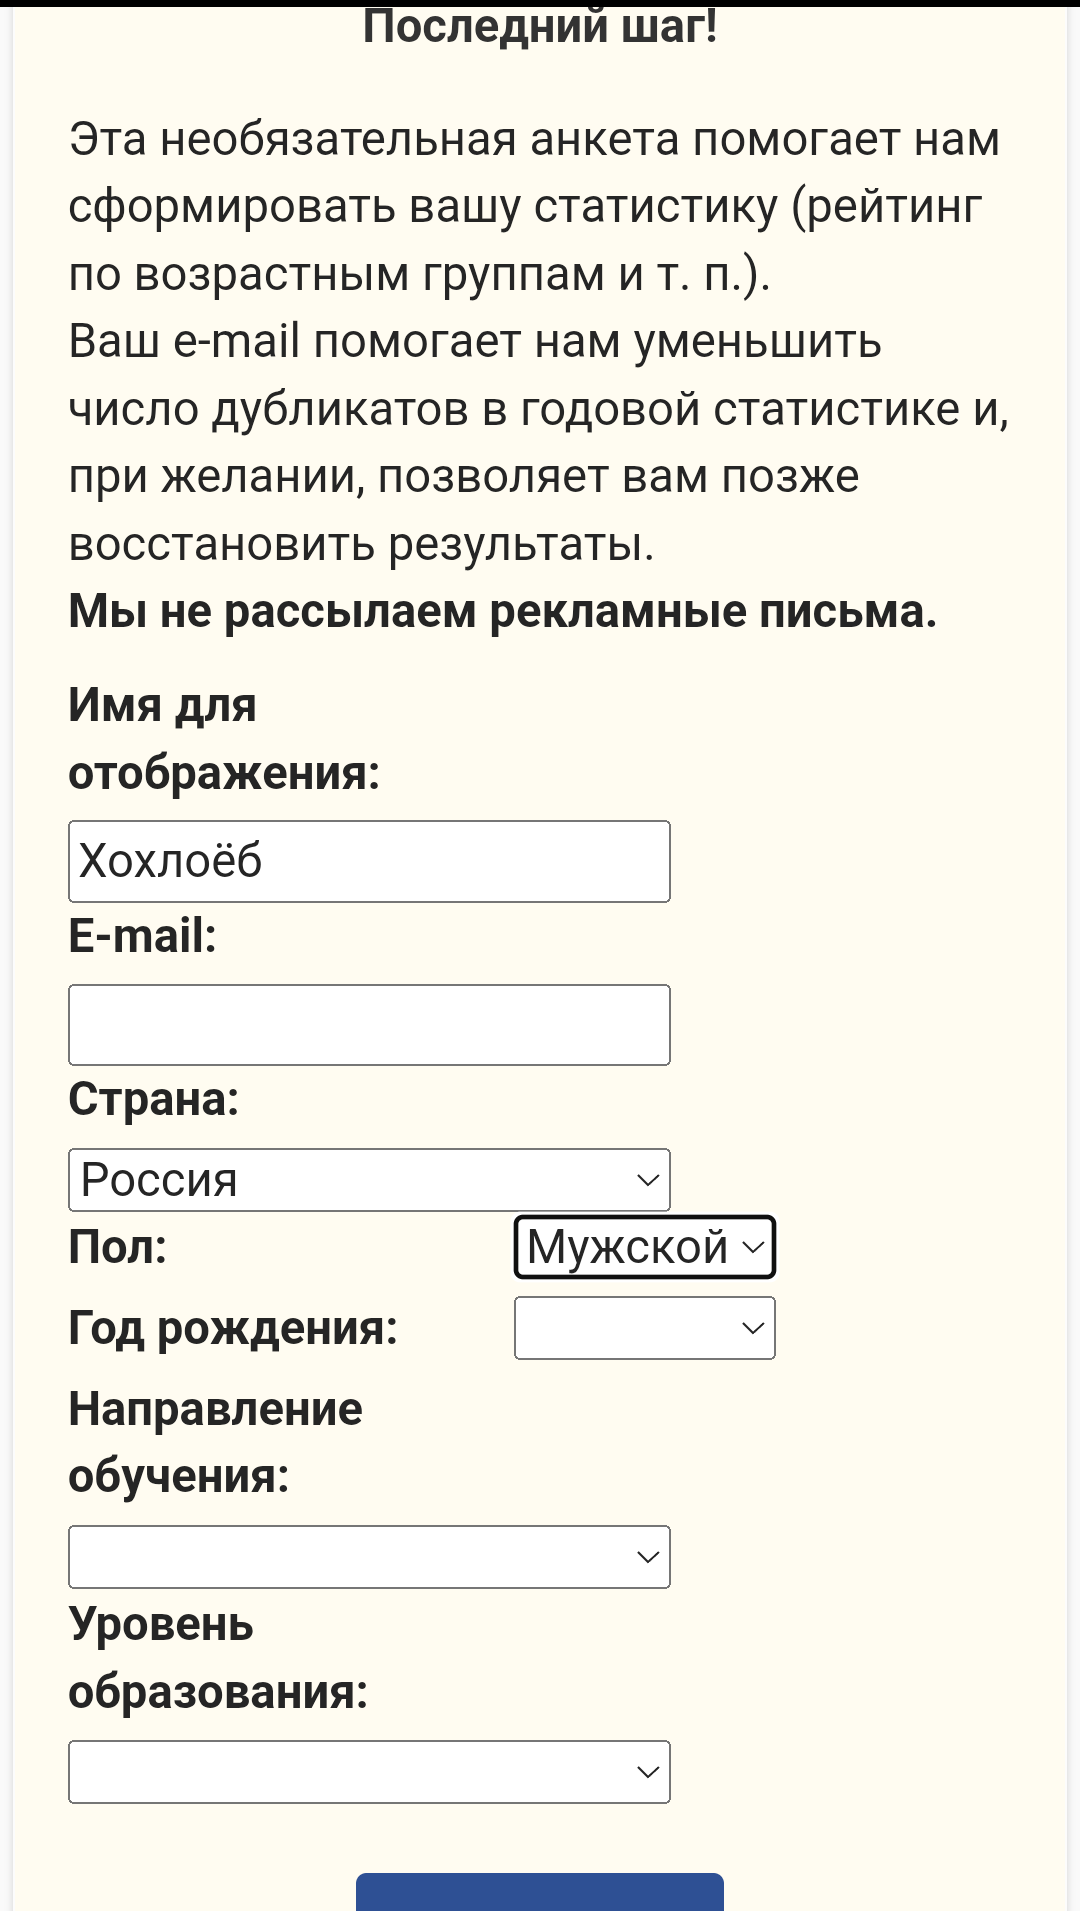1080x1911 pixels.
Task: Tap the "Направление обучения:" label
Action: tap(215, 1442)
